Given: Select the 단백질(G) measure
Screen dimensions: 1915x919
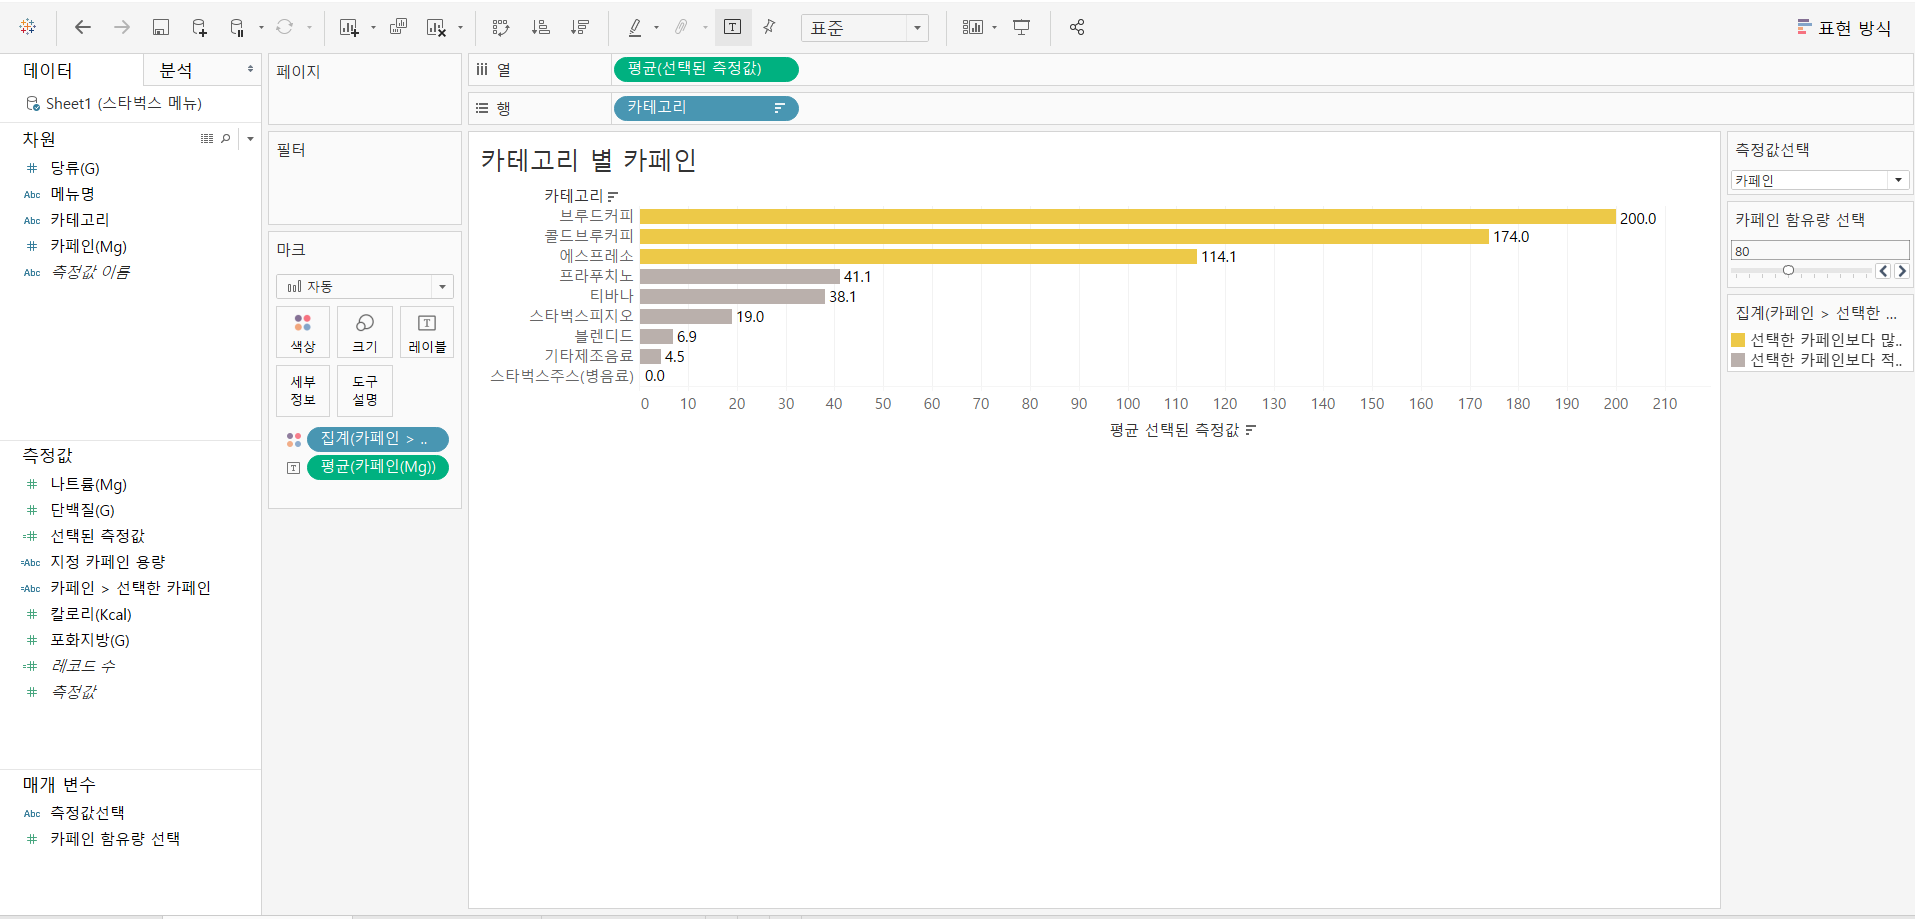Looking at the screenshot, I should [82, 510].
